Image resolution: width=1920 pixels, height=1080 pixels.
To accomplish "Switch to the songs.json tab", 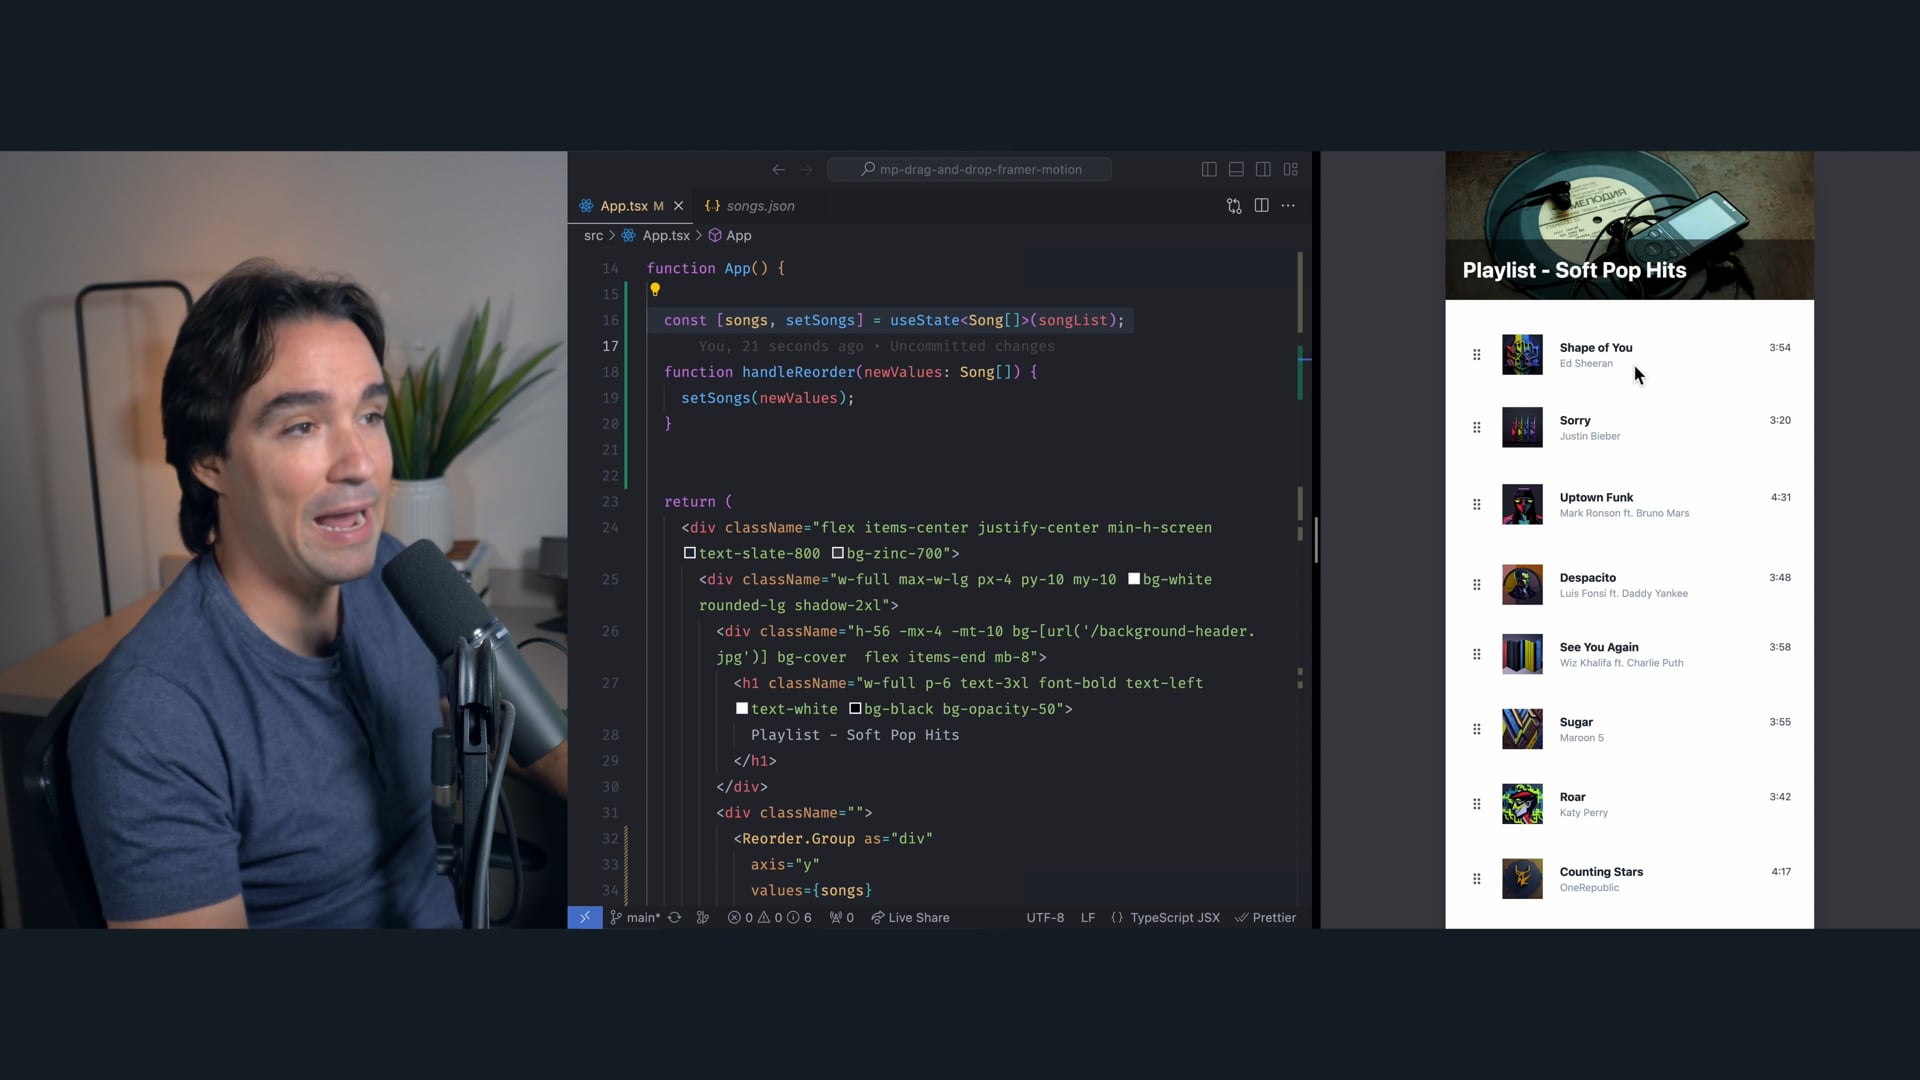I will coord(759,206).
